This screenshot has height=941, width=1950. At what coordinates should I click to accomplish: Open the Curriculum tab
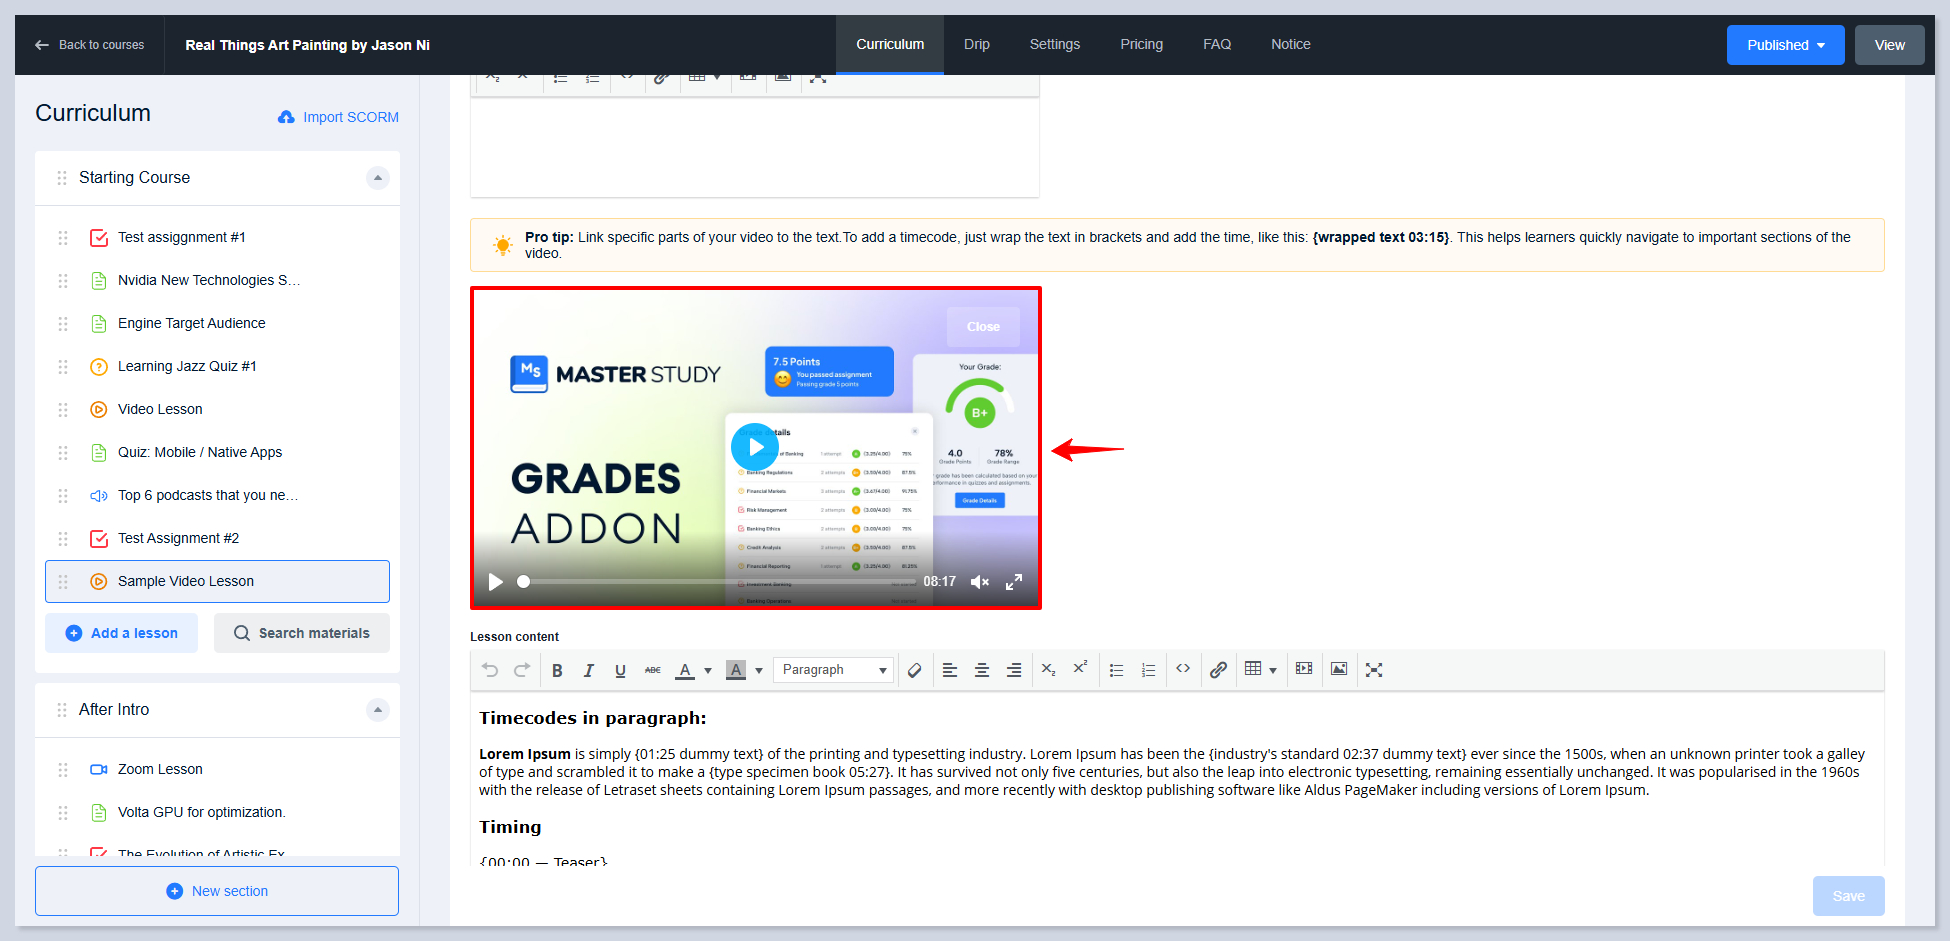pos(890,44)
